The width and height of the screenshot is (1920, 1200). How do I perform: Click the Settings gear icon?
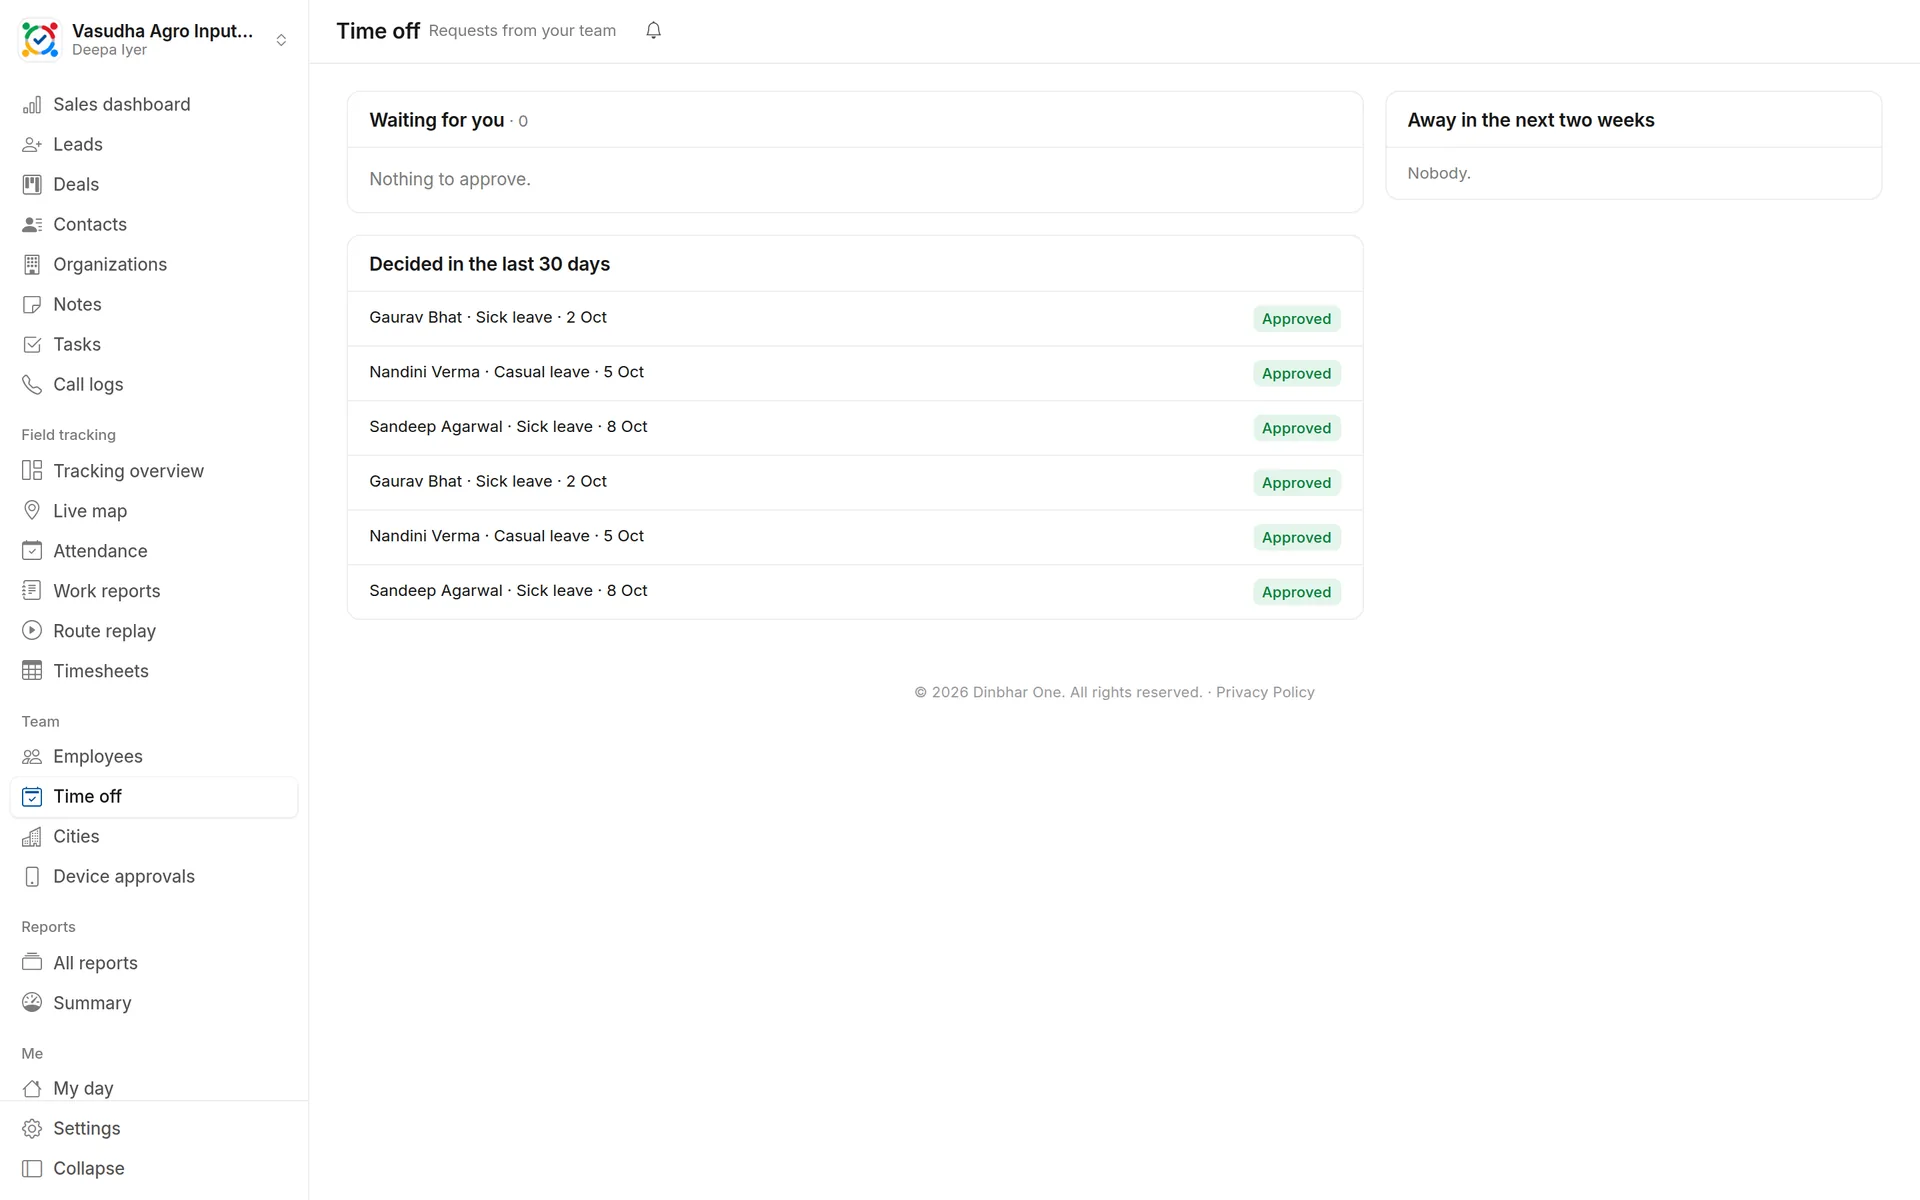click(32, 1129)
